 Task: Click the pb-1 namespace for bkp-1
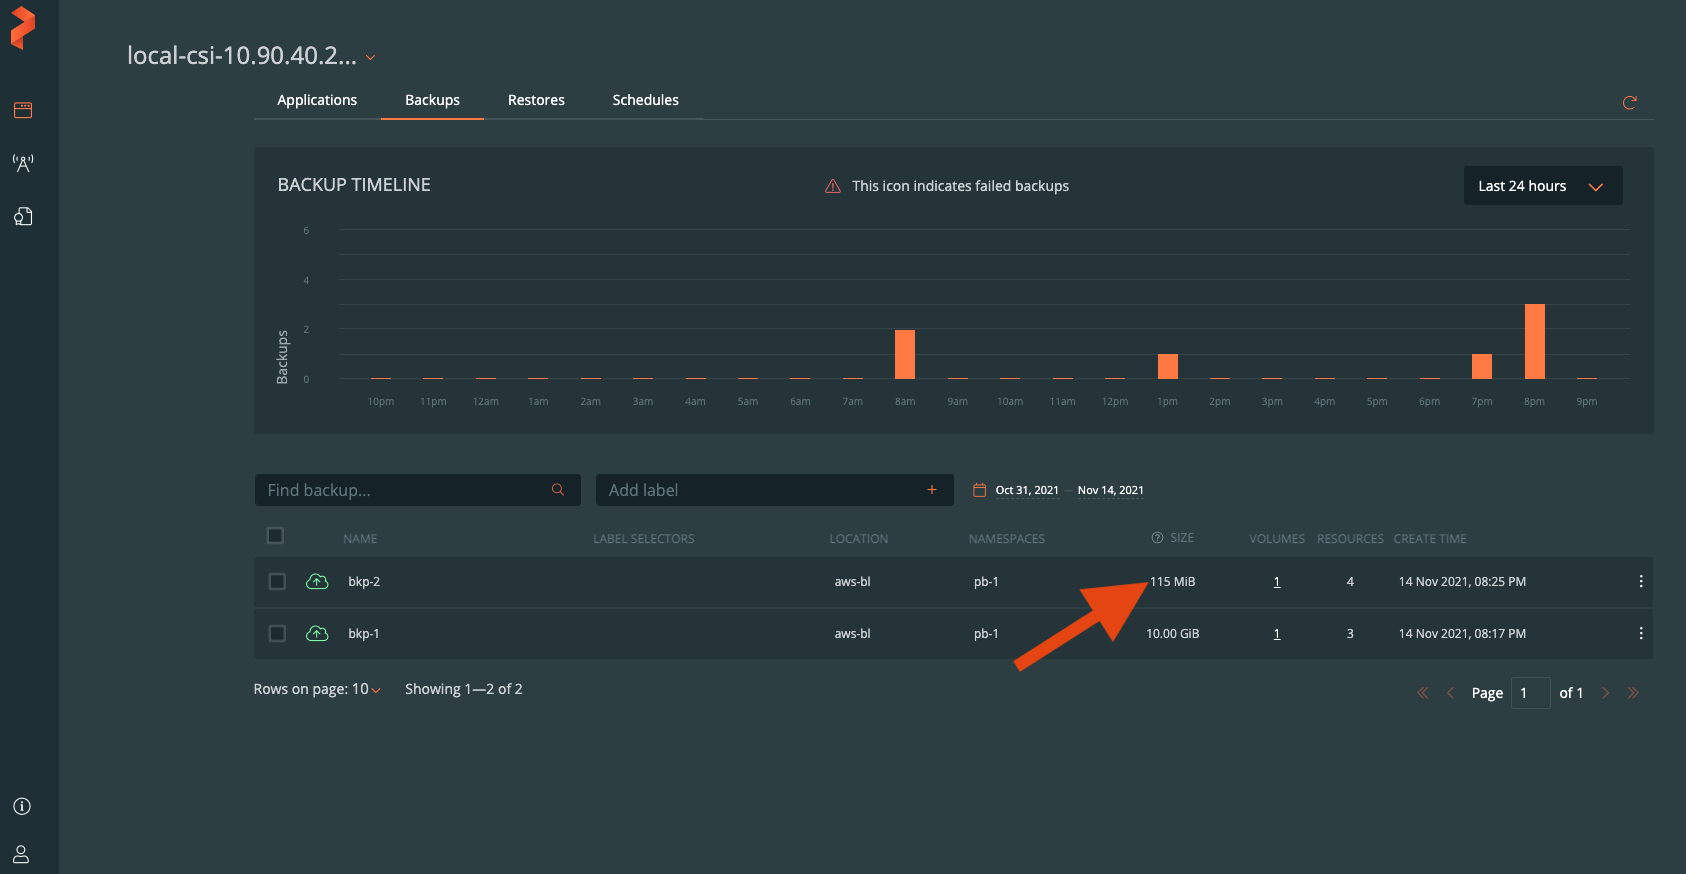986,634
